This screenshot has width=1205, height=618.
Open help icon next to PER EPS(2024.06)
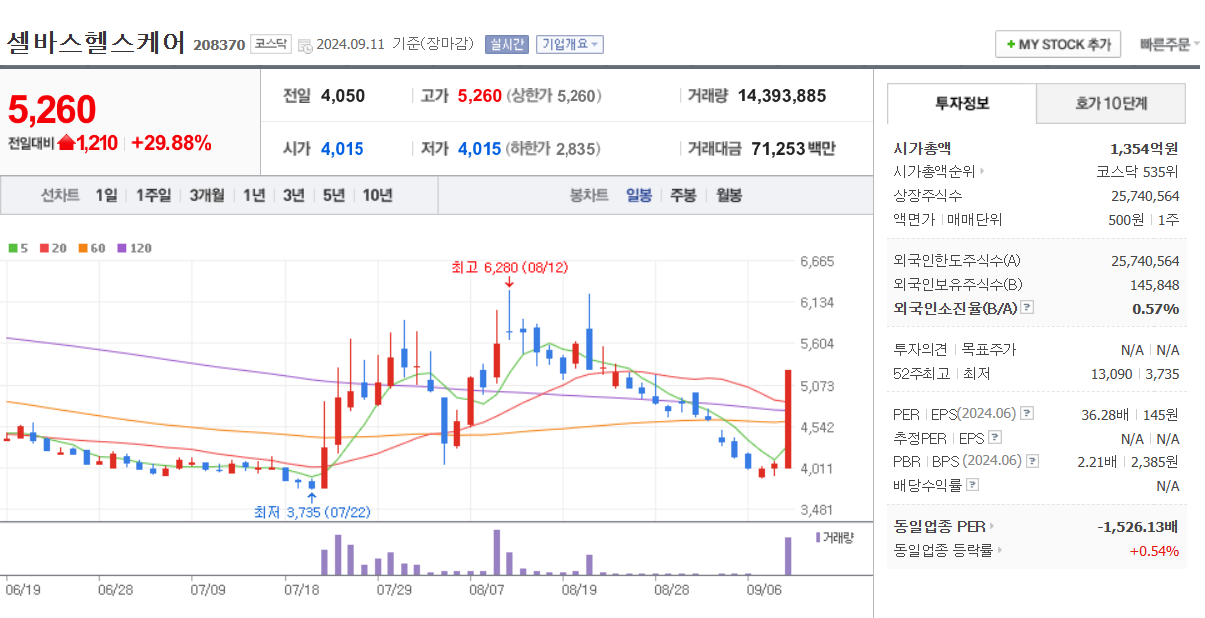tap(1027, 414)
